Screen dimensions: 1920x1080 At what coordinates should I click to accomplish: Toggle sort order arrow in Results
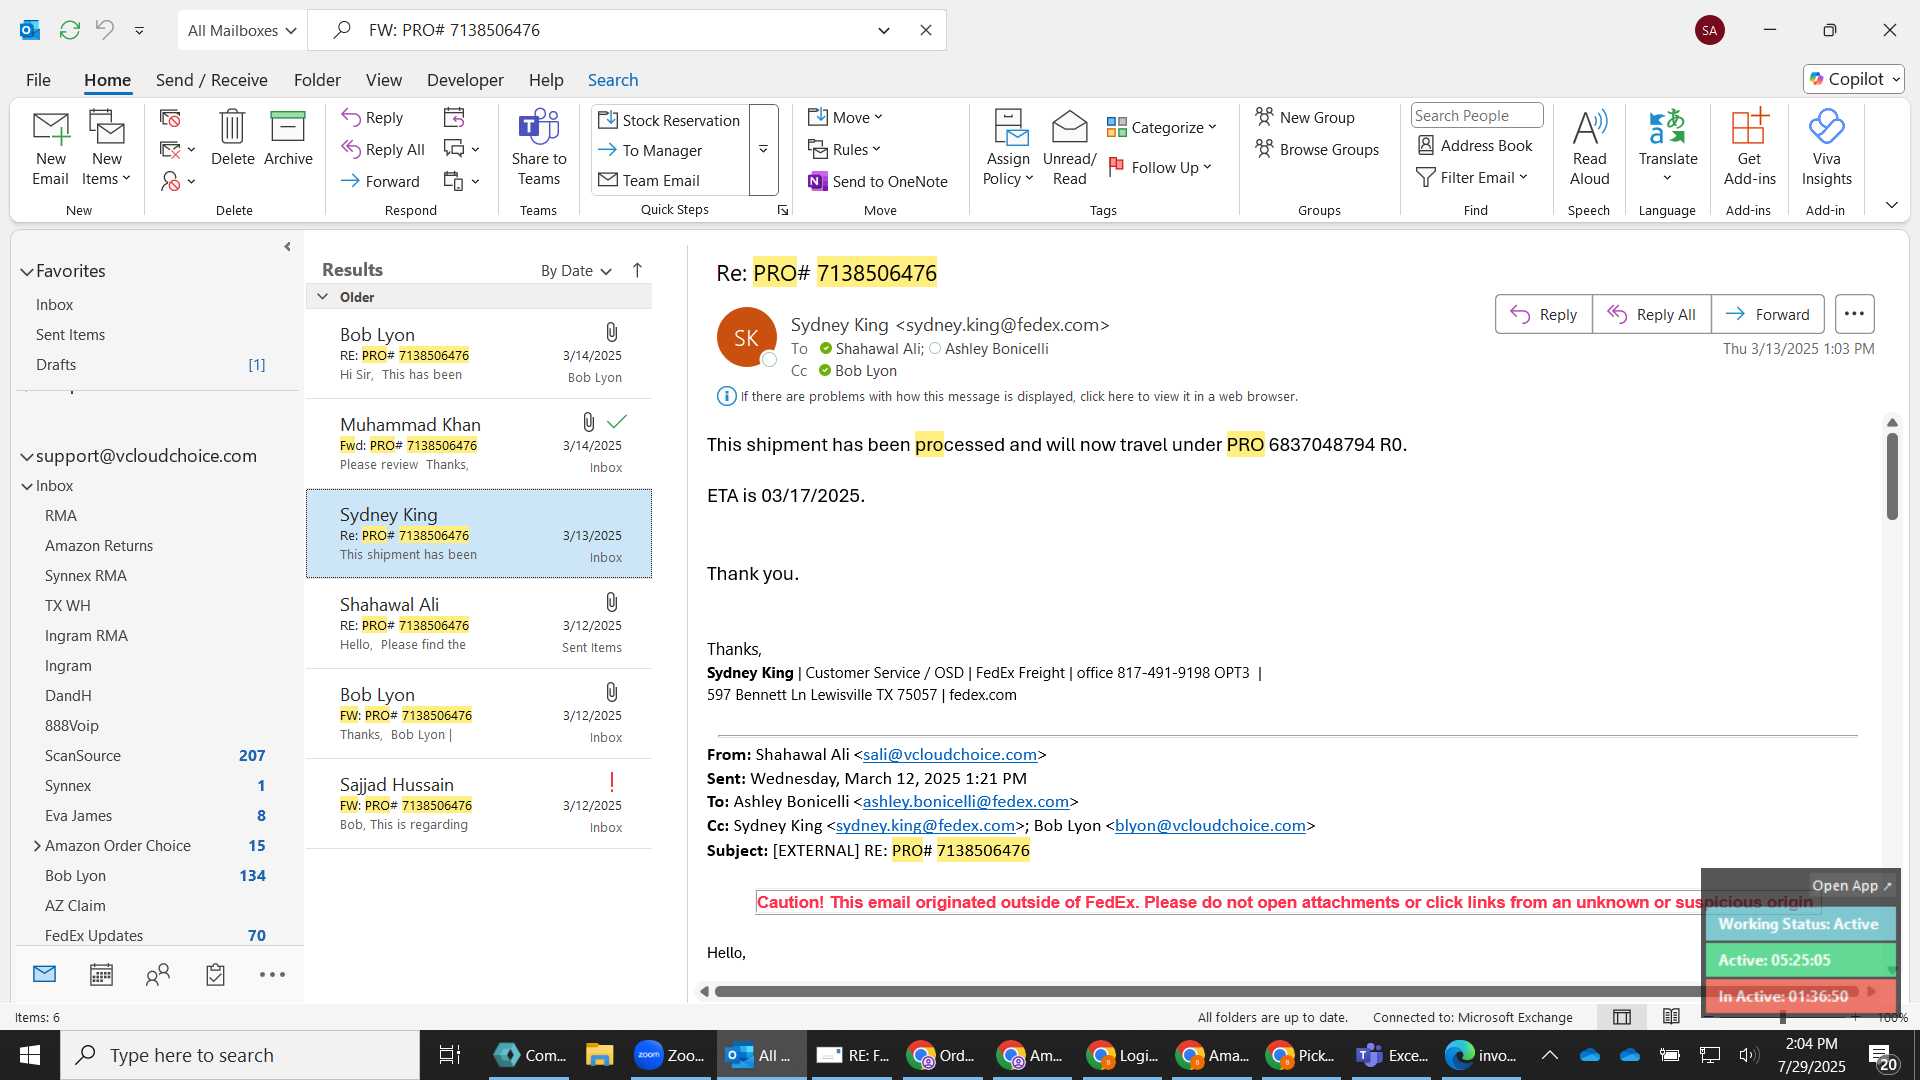(x=637, y=270)
